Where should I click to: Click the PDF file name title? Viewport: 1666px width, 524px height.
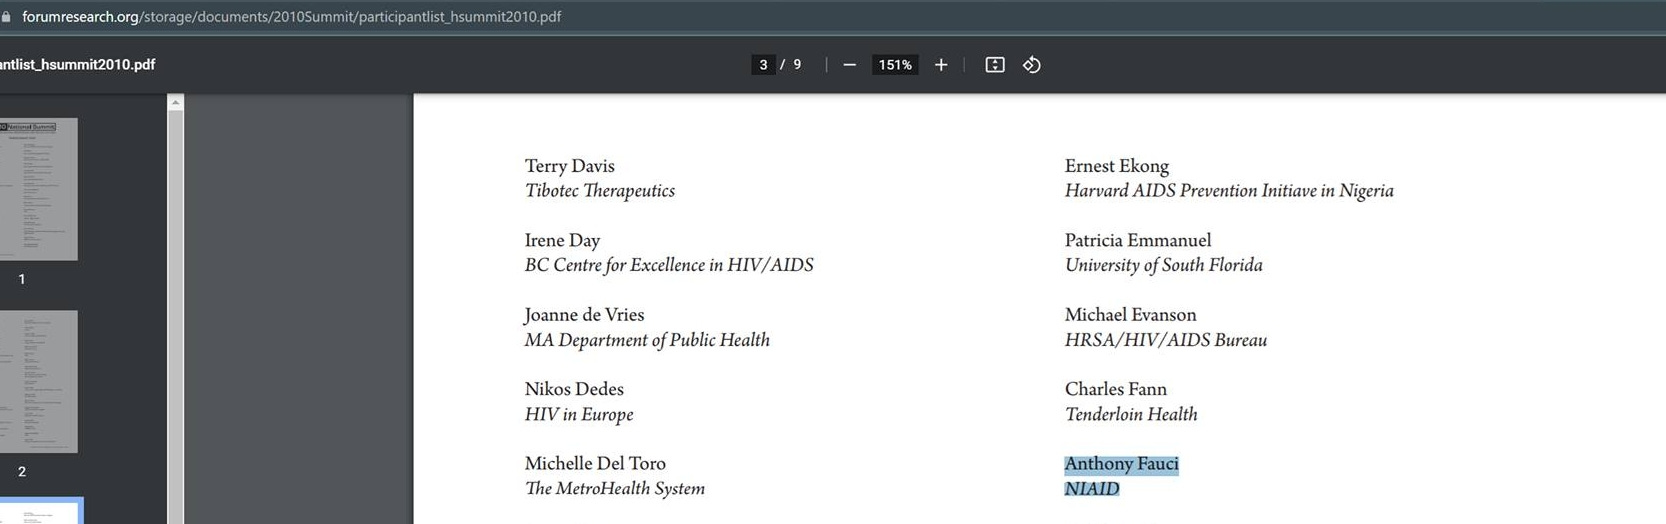click(x=78, y=65)
